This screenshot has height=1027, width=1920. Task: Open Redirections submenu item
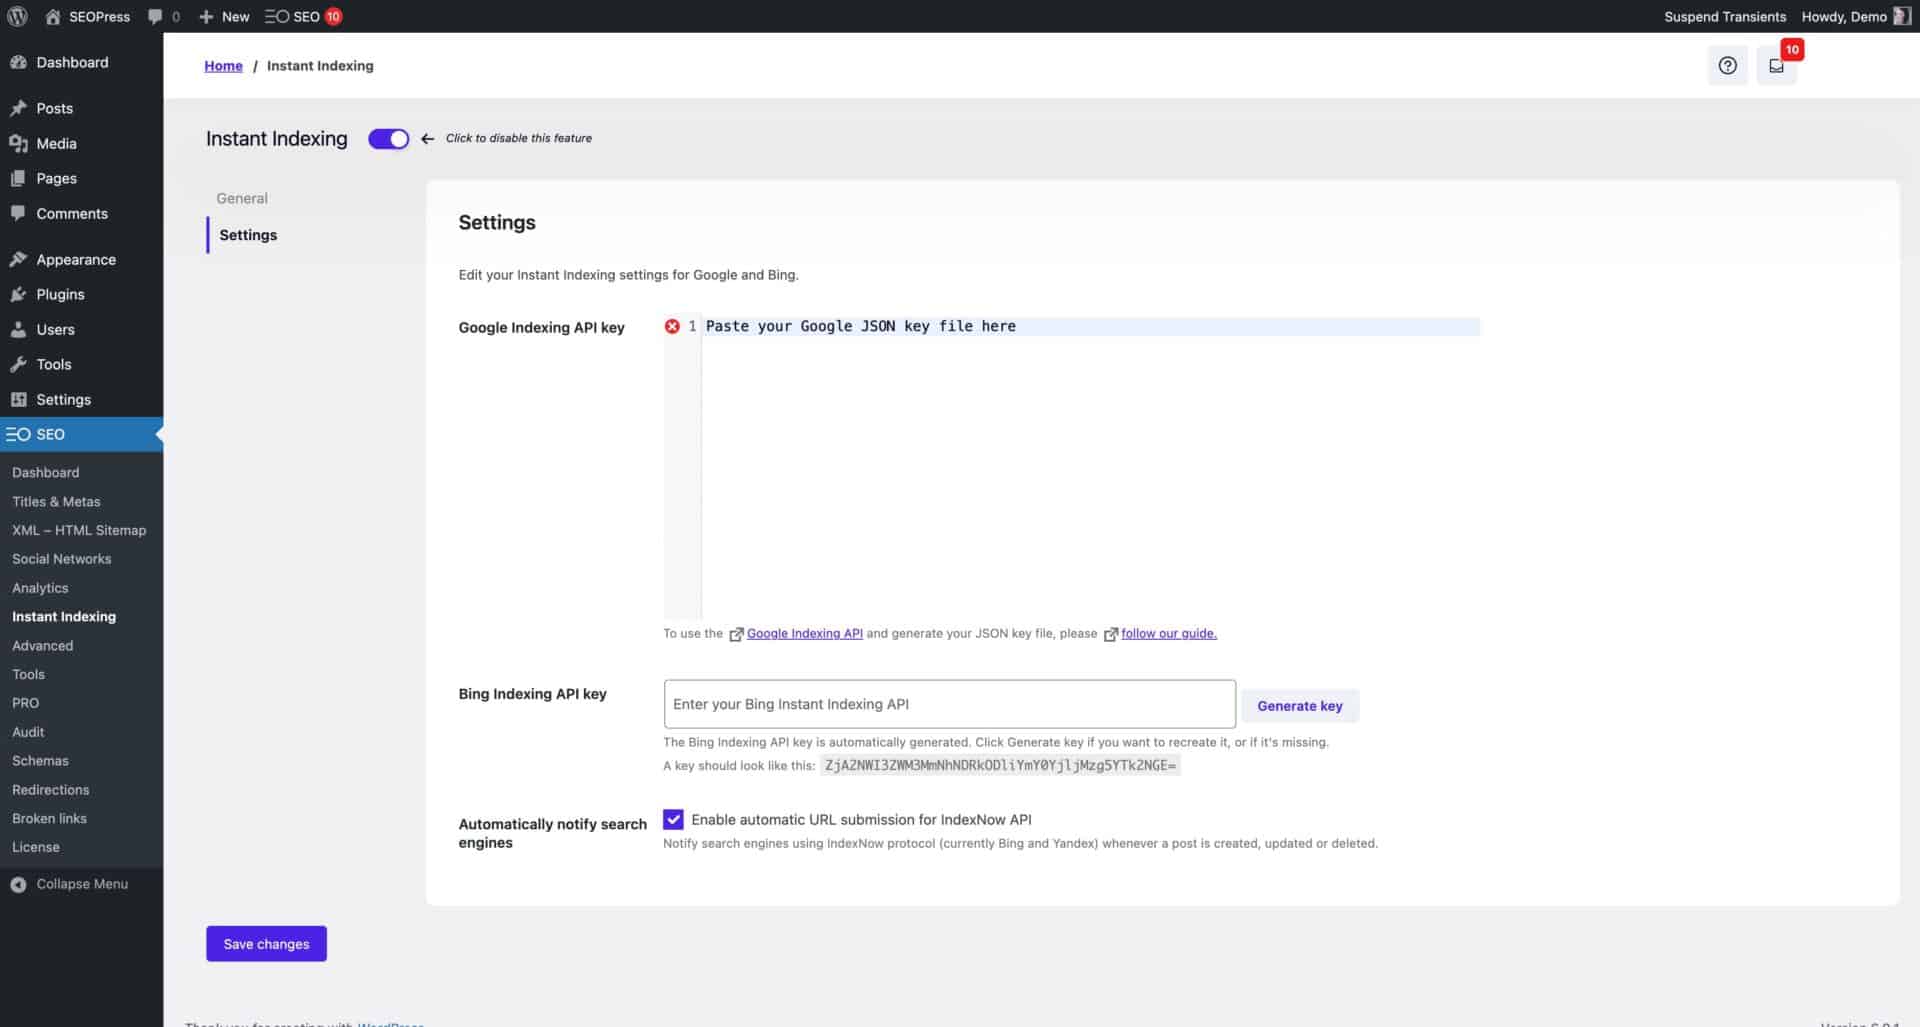pyautogui.click(x=50, y=790)
